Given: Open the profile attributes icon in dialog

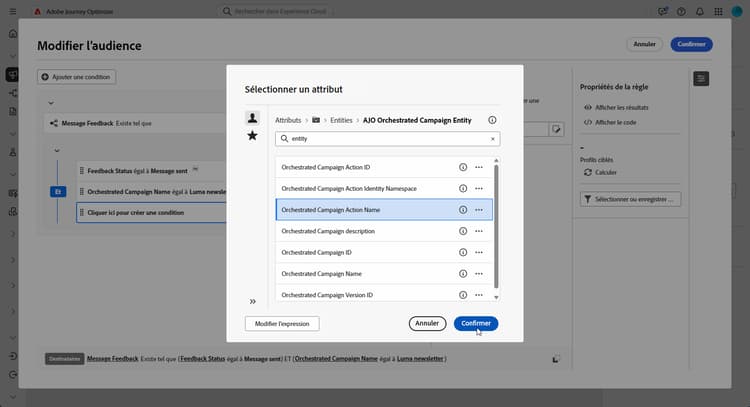Looking at the screenshot, I should [x=252, y=118].
